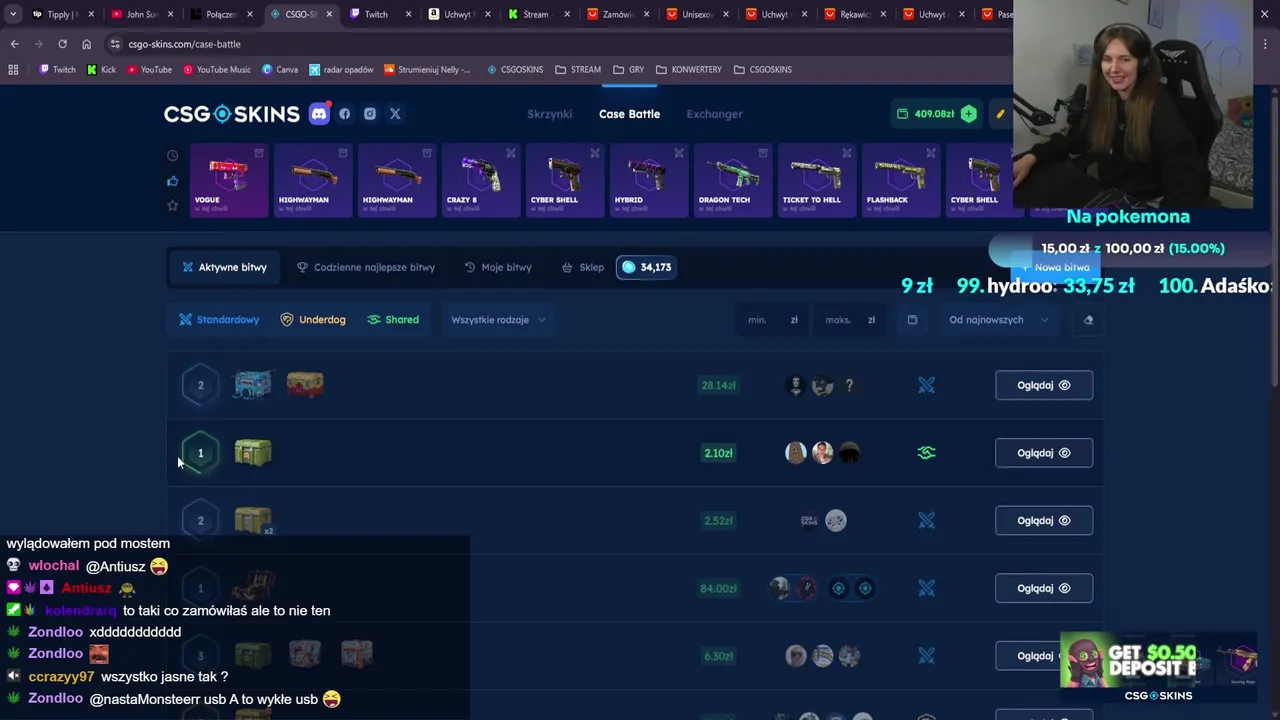1280x720 pixels.
Task: Open the CRAZY 8 drop thumbnail
Action: coord(481,181)
